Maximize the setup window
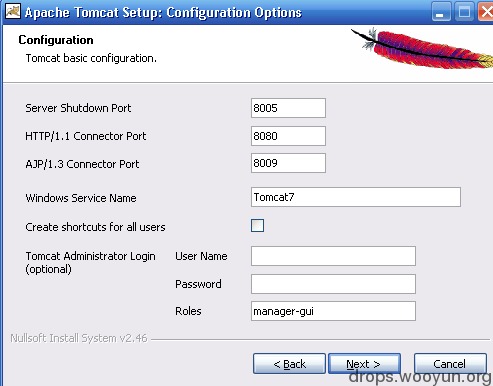Image resolution: width=493 pixels, height=386 pixels. 464,12
